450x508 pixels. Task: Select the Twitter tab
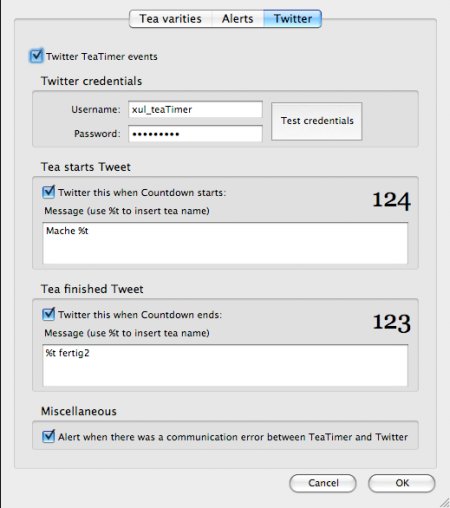(x=293, y=19)
